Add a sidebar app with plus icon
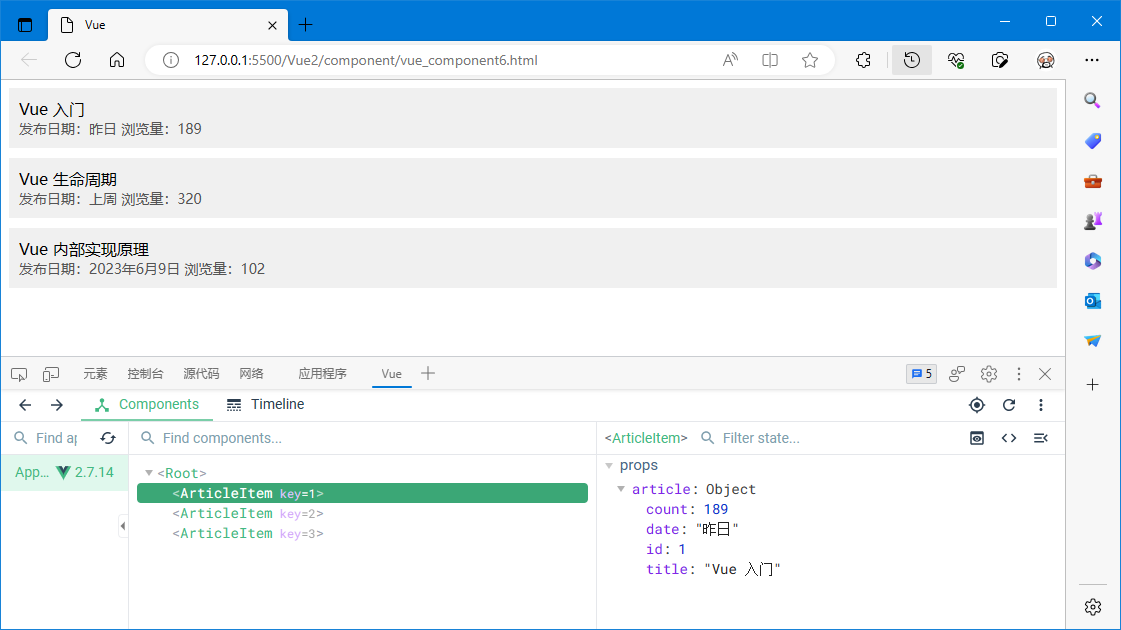This screenshot has height=630, width=1121. 1092,385
